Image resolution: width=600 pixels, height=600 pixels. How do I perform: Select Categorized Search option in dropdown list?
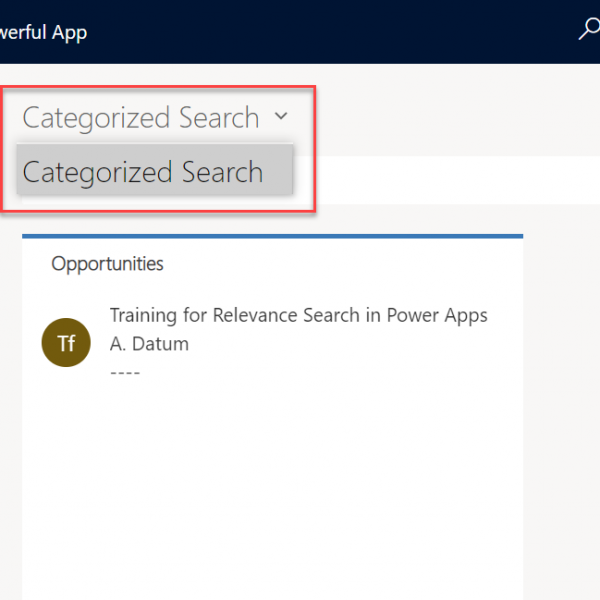[x=155, y=170]
